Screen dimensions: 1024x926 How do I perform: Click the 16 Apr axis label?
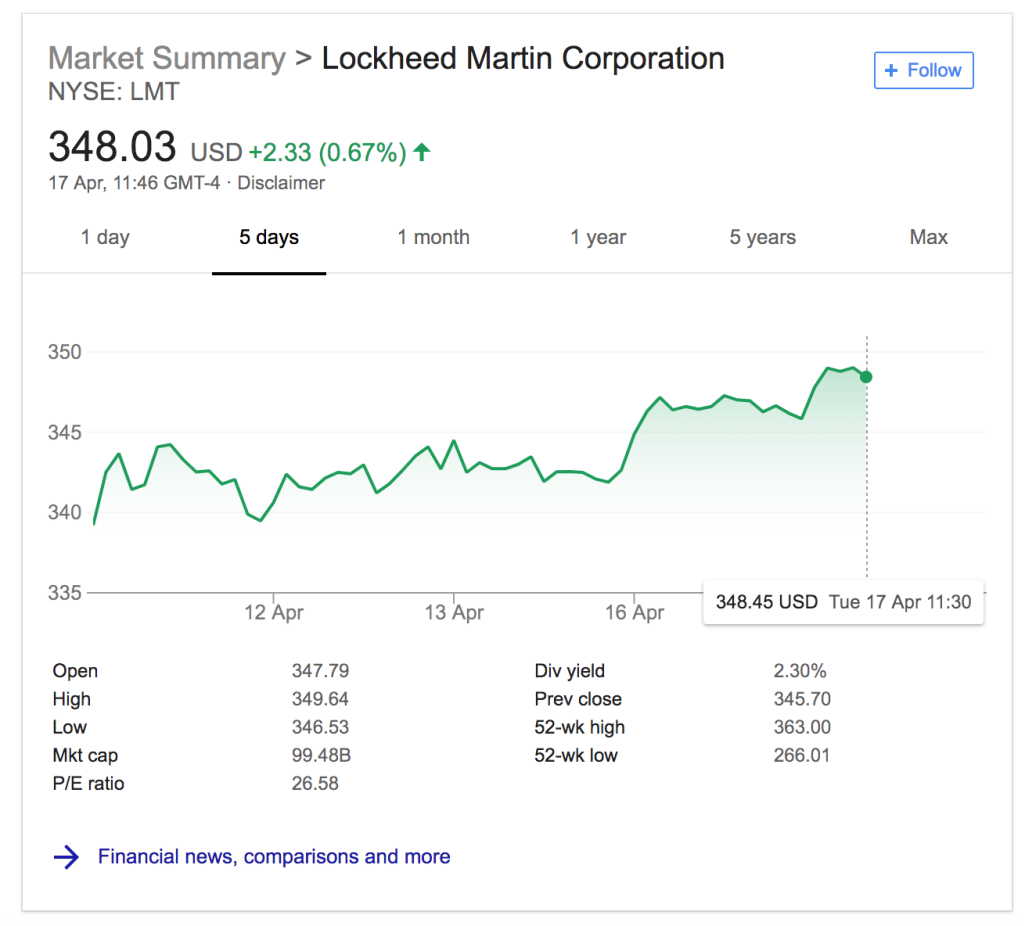pyautogui.click(x=634, y=612)
